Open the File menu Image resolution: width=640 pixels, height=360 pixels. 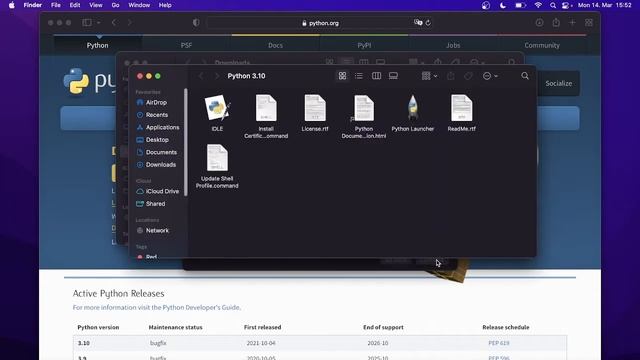(56, 5)
